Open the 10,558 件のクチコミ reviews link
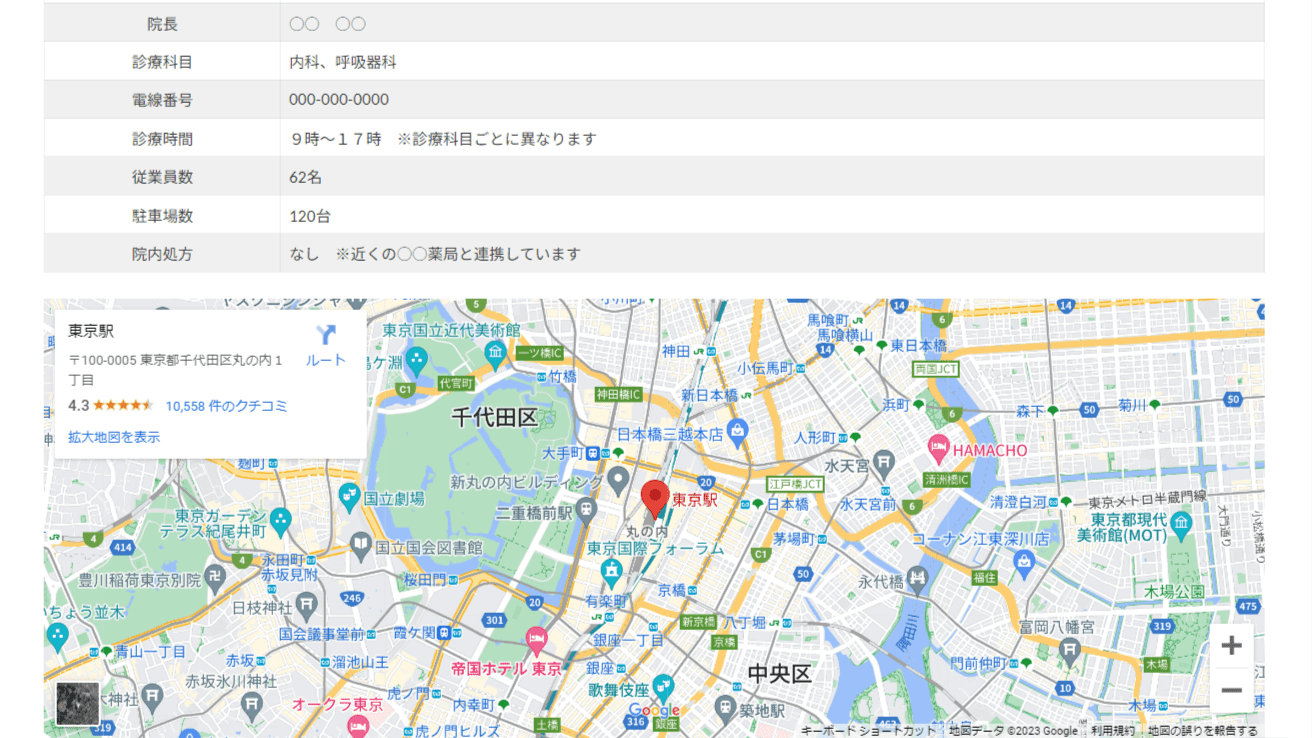The width and height of the screenshot is (1312, 738). point(226,406)
